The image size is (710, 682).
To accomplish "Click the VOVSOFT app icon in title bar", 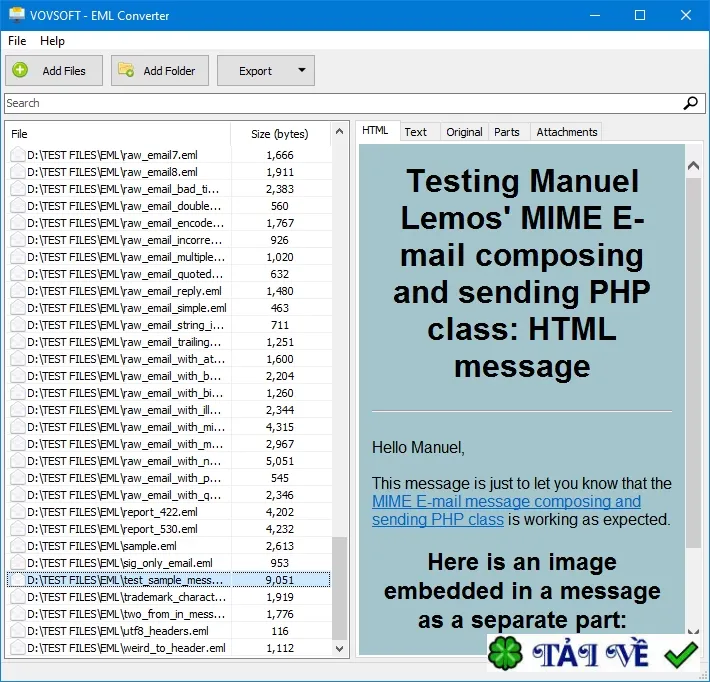I will tap(17, 15).
